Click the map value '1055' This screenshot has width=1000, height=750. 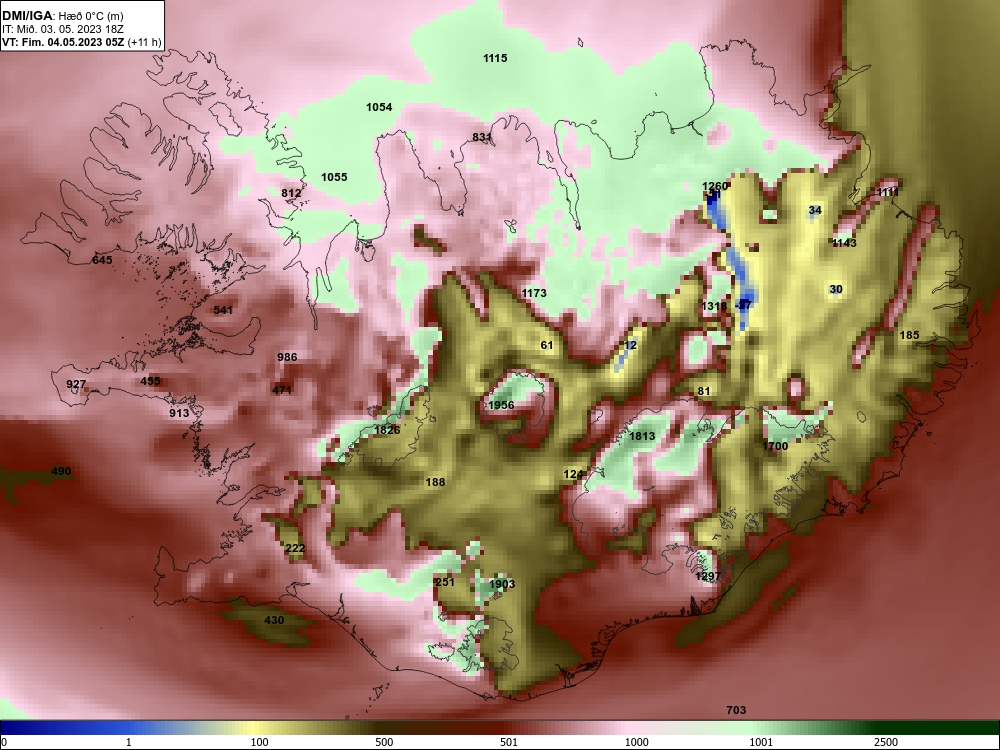[x=334, y=177]
